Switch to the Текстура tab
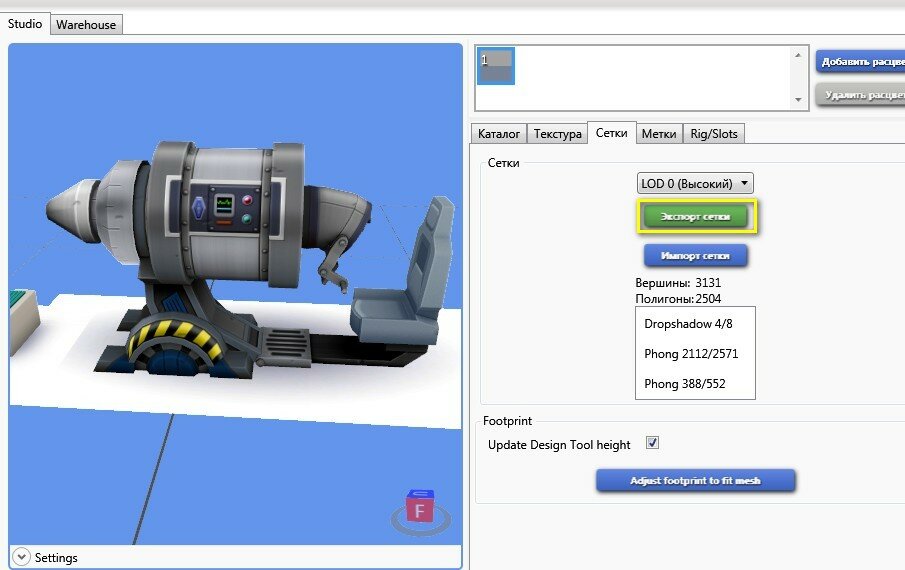The width and height of the screenshot is (905, 570). (x=557, y=134)
